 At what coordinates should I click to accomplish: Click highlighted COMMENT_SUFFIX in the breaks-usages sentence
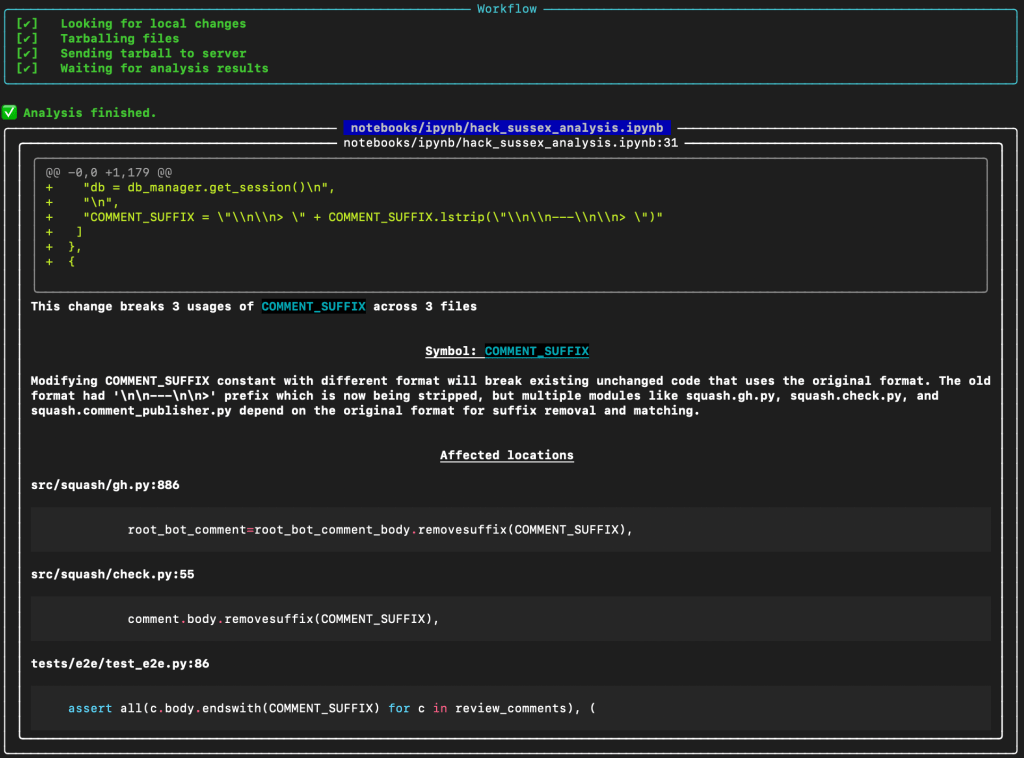313,307
